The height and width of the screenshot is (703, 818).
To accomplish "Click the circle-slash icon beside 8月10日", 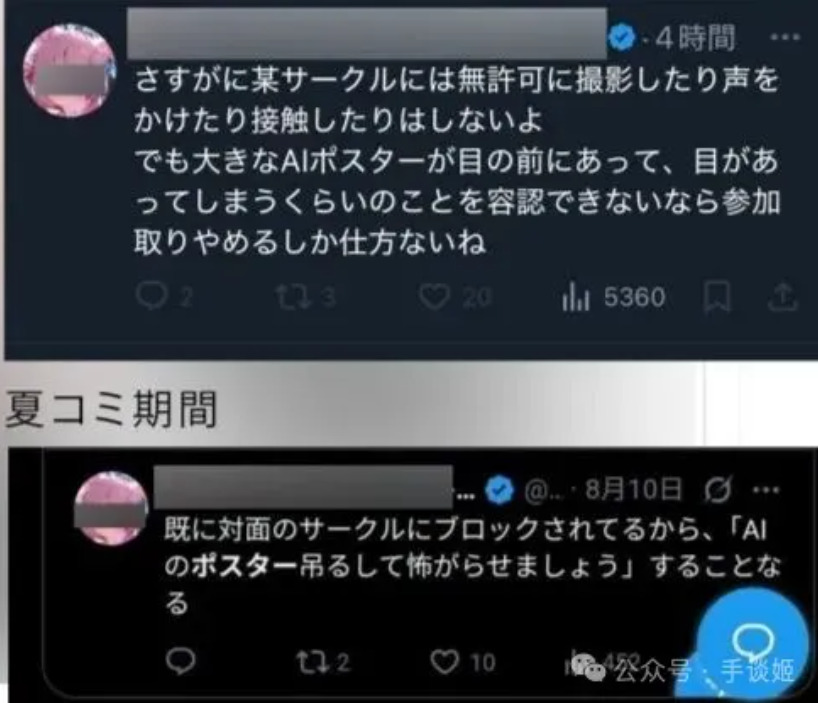I will pyautogui.click(x=718, y=489).
